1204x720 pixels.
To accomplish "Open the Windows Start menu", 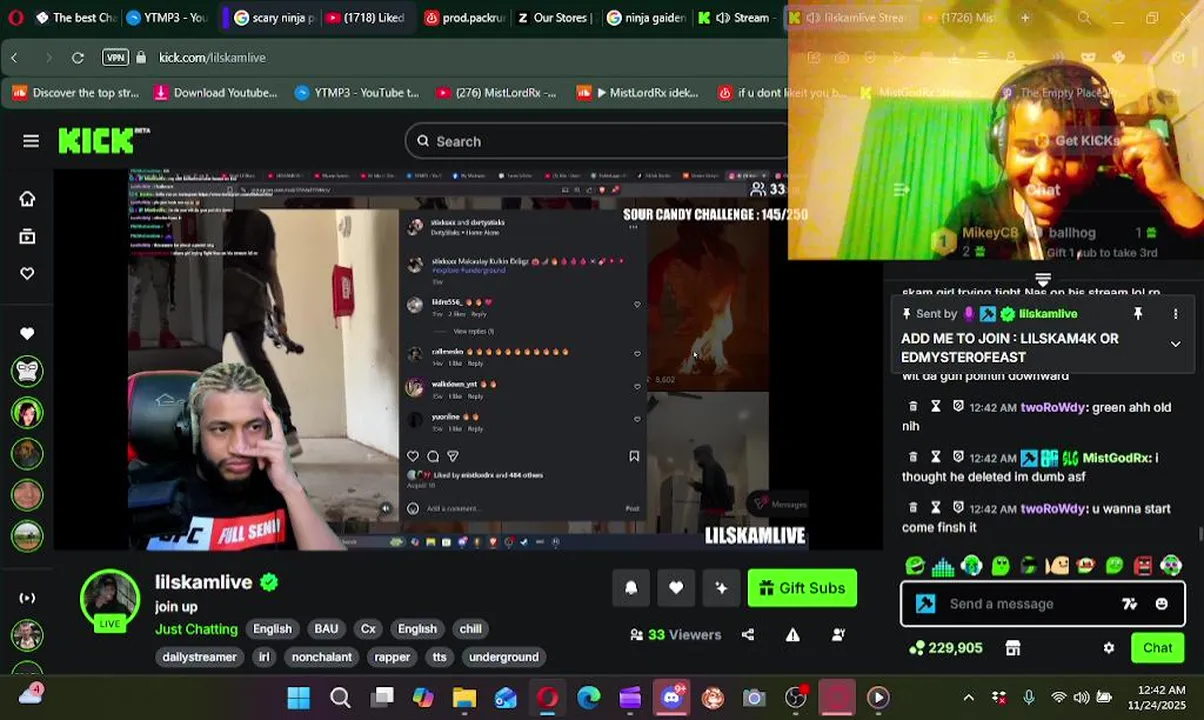I will coord(298,697).
